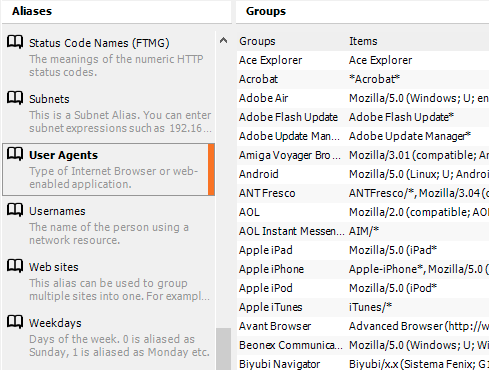Click the book icon beside Web sites
489x370 pixels.
[x=15, y=266]
